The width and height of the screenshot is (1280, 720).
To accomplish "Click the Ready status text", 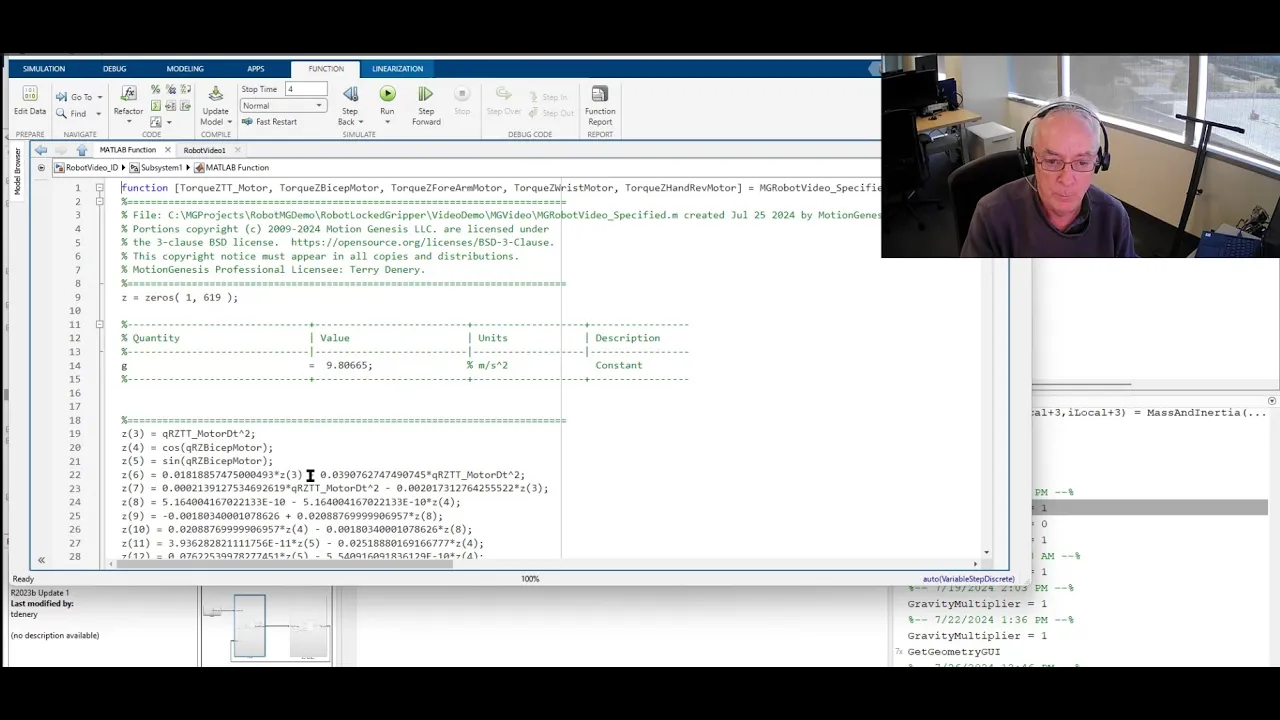I will point(23,579).
